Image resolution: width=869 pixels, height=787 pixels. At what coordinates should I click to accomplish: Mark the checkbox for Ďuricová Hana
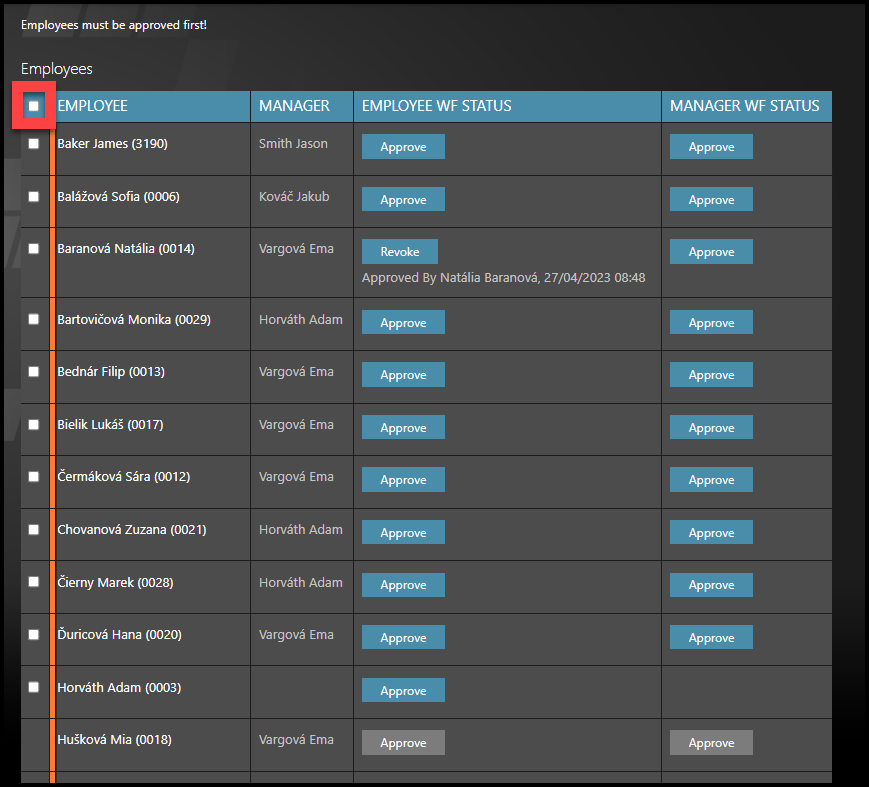pyautogui.click(x=34, y=635)
